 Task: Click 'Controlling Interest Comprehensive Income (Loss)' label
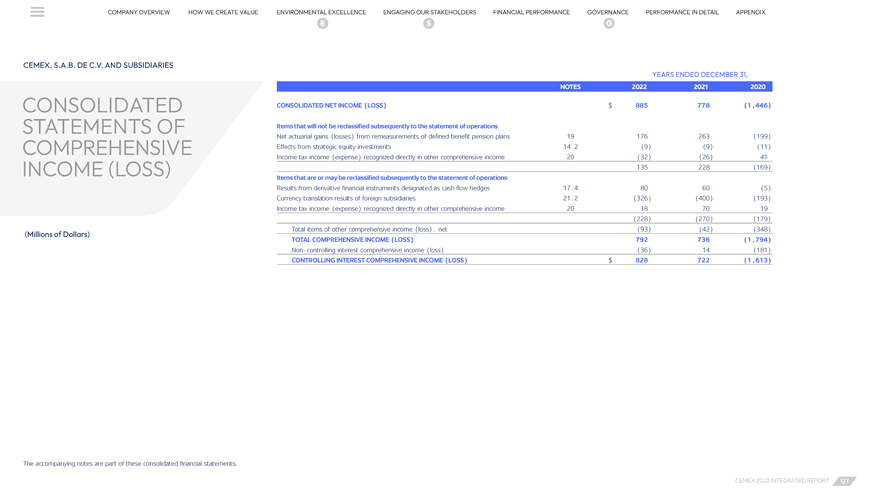click(379, 260)
